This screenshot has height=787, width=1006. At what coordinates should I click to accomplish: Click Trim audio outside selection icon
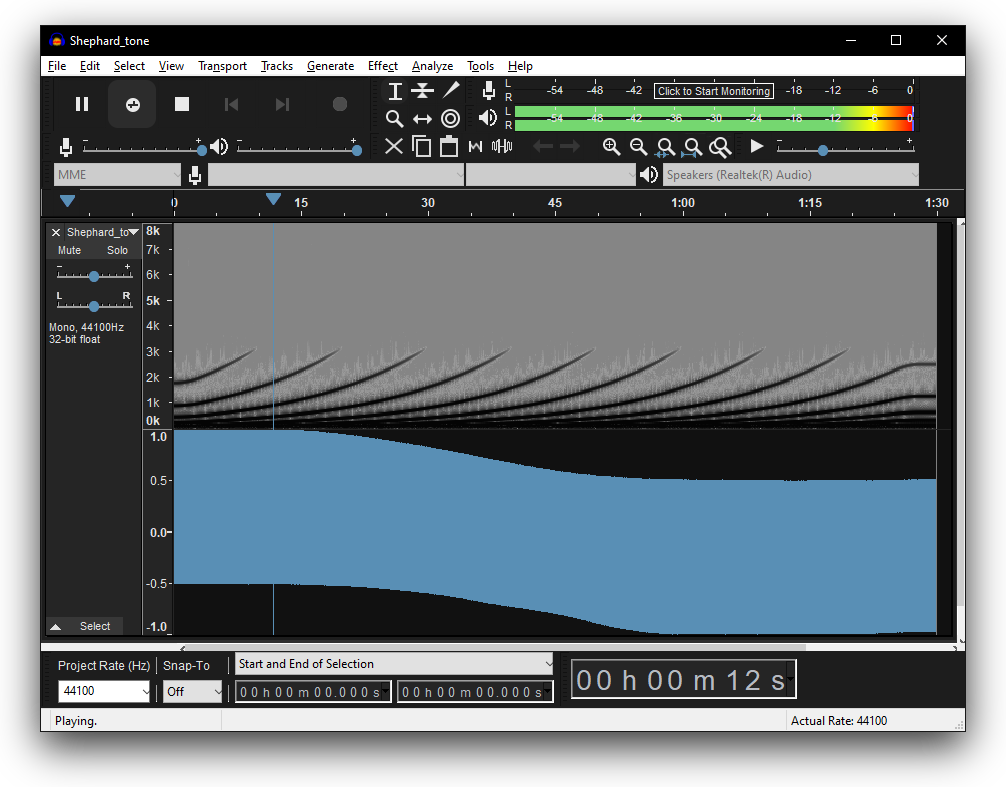pos(475,147)
